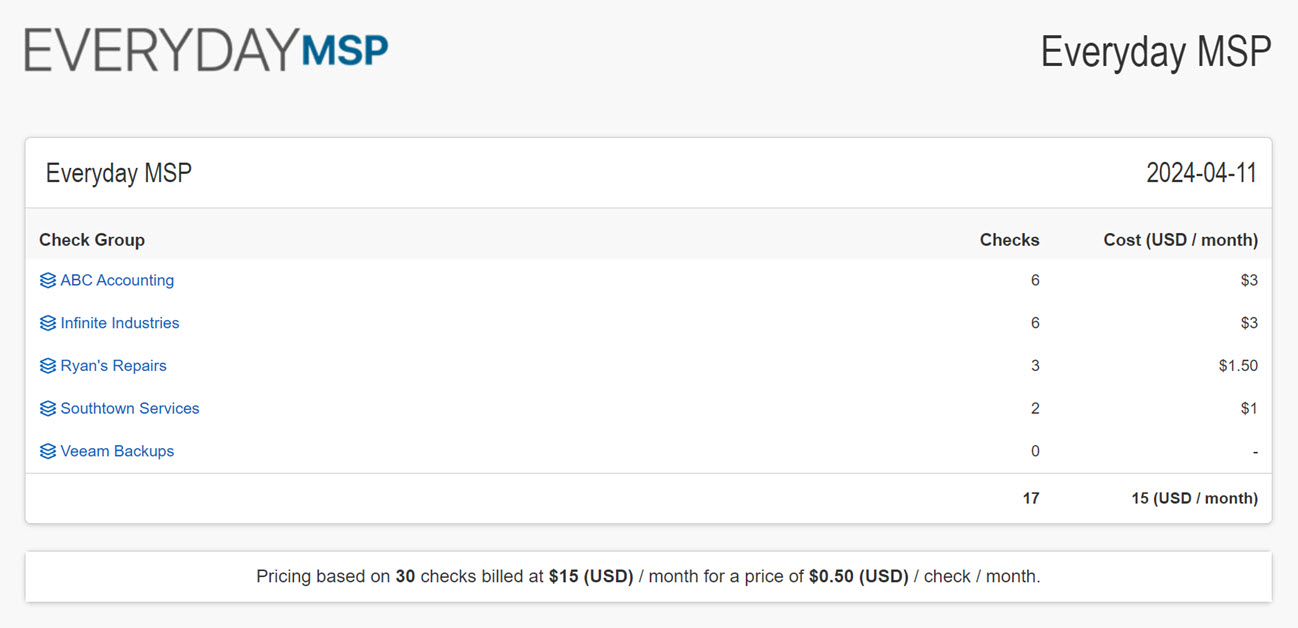
Task: Click the stack icon beside ABC Accounting
Action: [x=48, y=281]
